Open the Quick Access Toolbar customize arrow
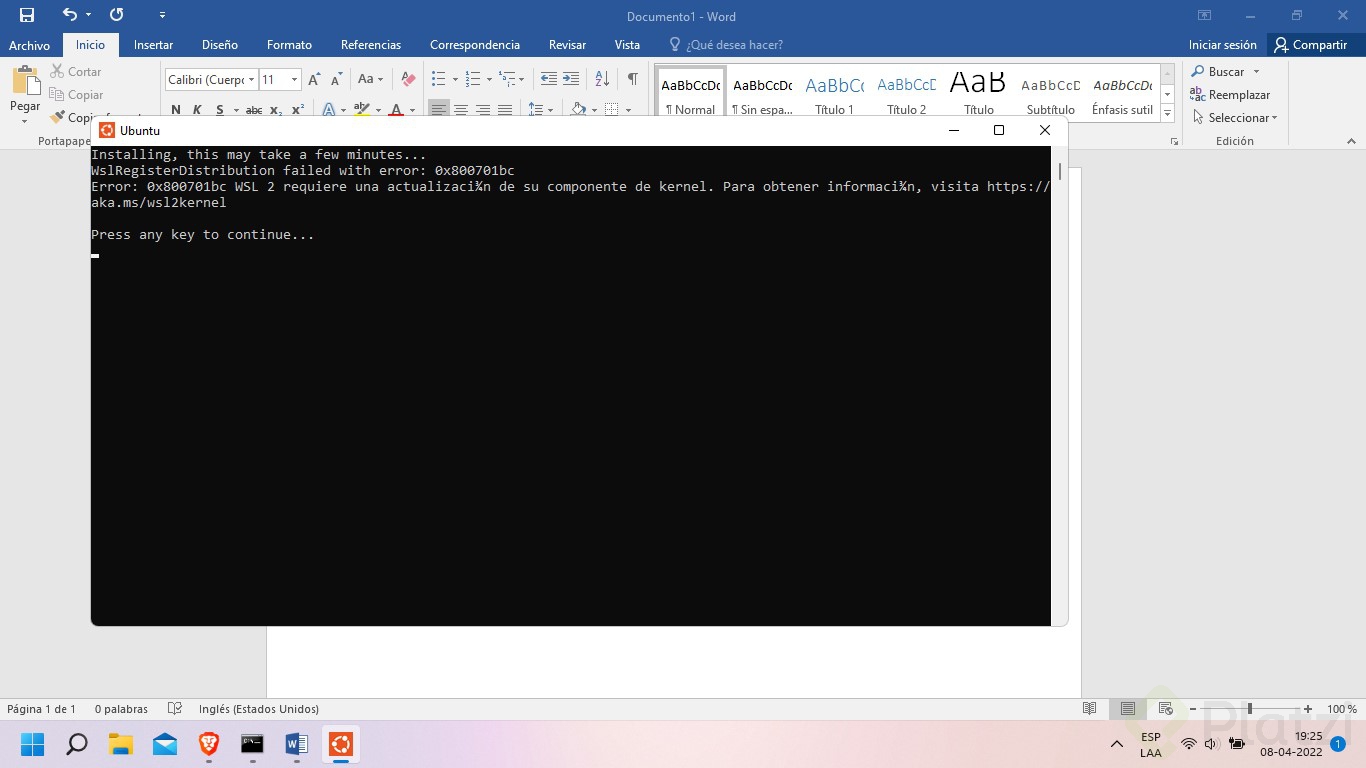Viewport: 1366px width, 768px height. [x=163, y=15]
